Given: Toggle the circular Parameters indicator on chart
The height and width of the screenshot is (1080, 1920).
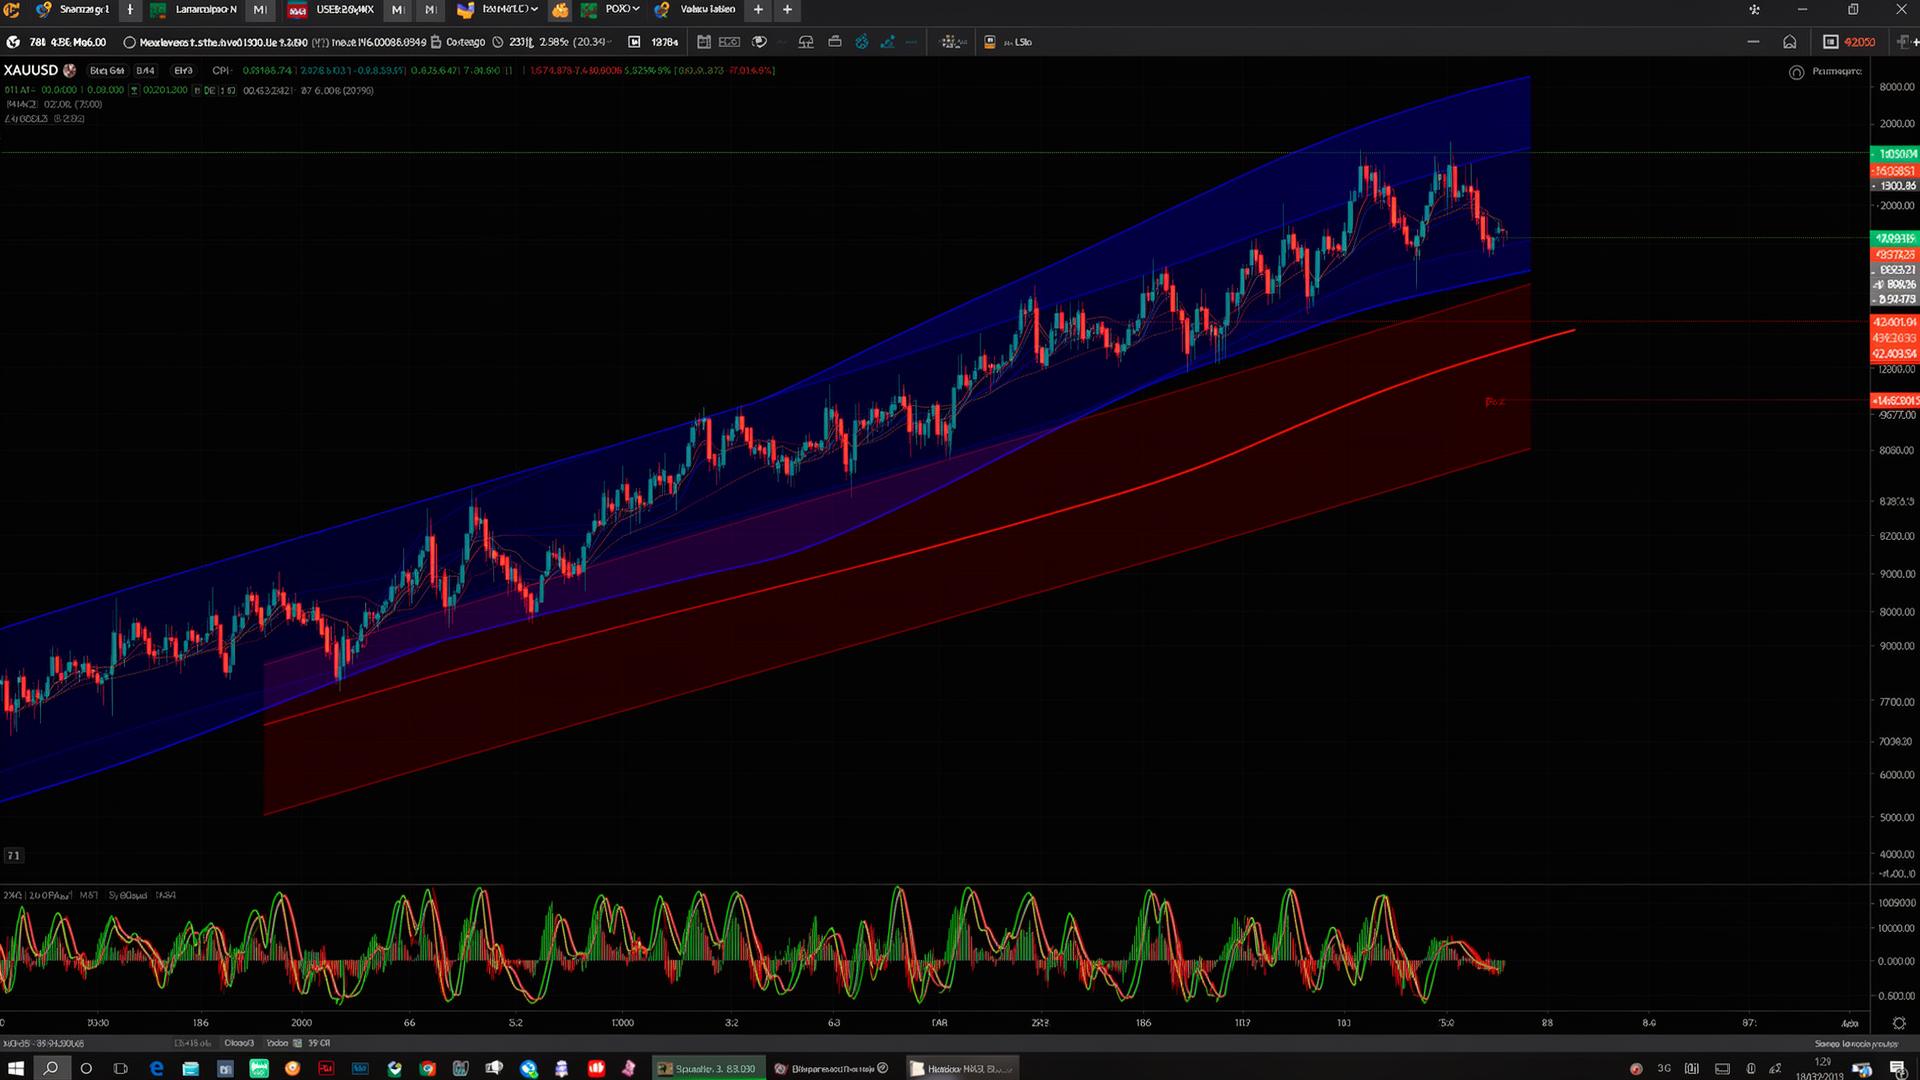Looking at the screenshot, I should click(1796, 72).
